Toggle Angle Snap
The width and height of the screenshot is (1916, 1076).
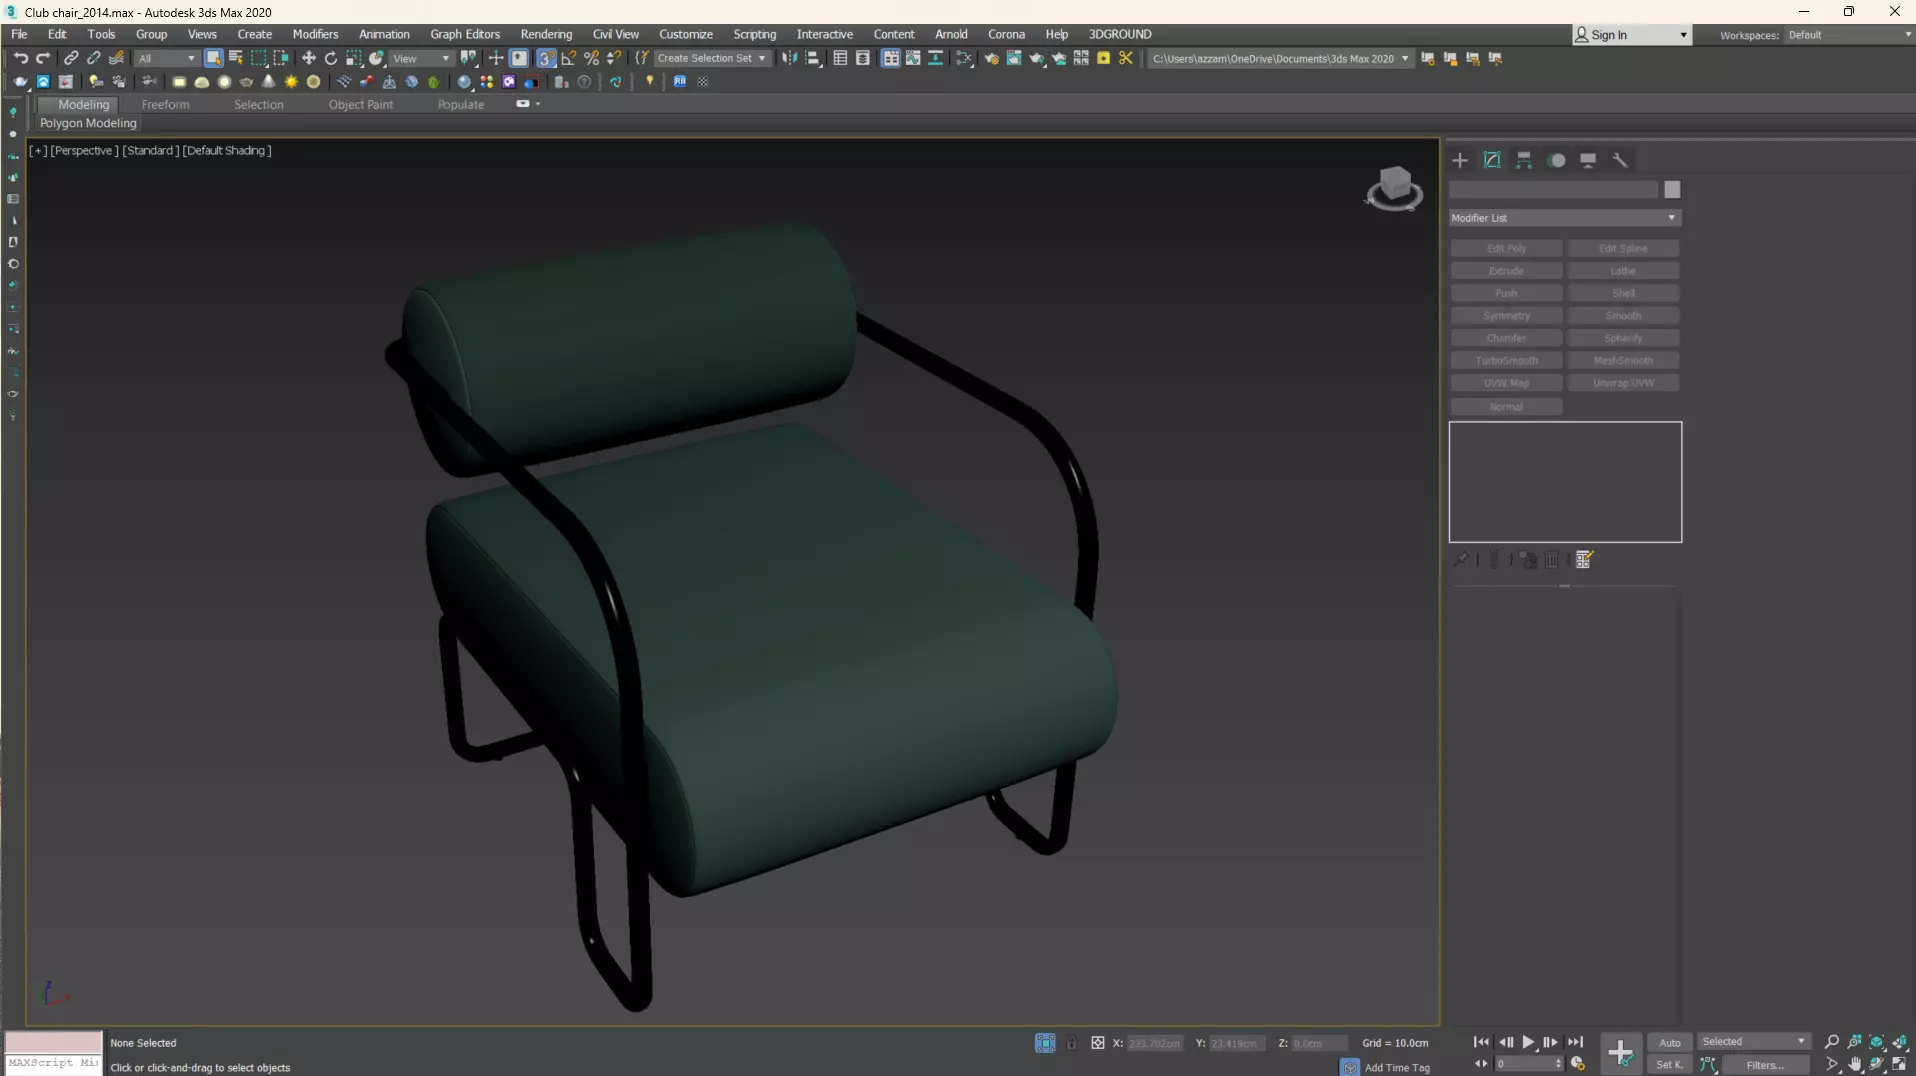(x=569, y=58)
